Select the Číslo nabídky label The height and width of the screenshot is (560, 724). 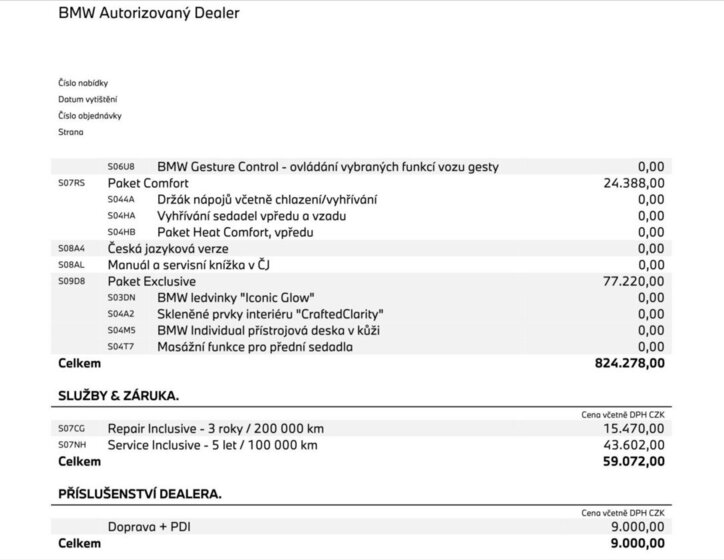pyautogui.click(x=83, y=83)
